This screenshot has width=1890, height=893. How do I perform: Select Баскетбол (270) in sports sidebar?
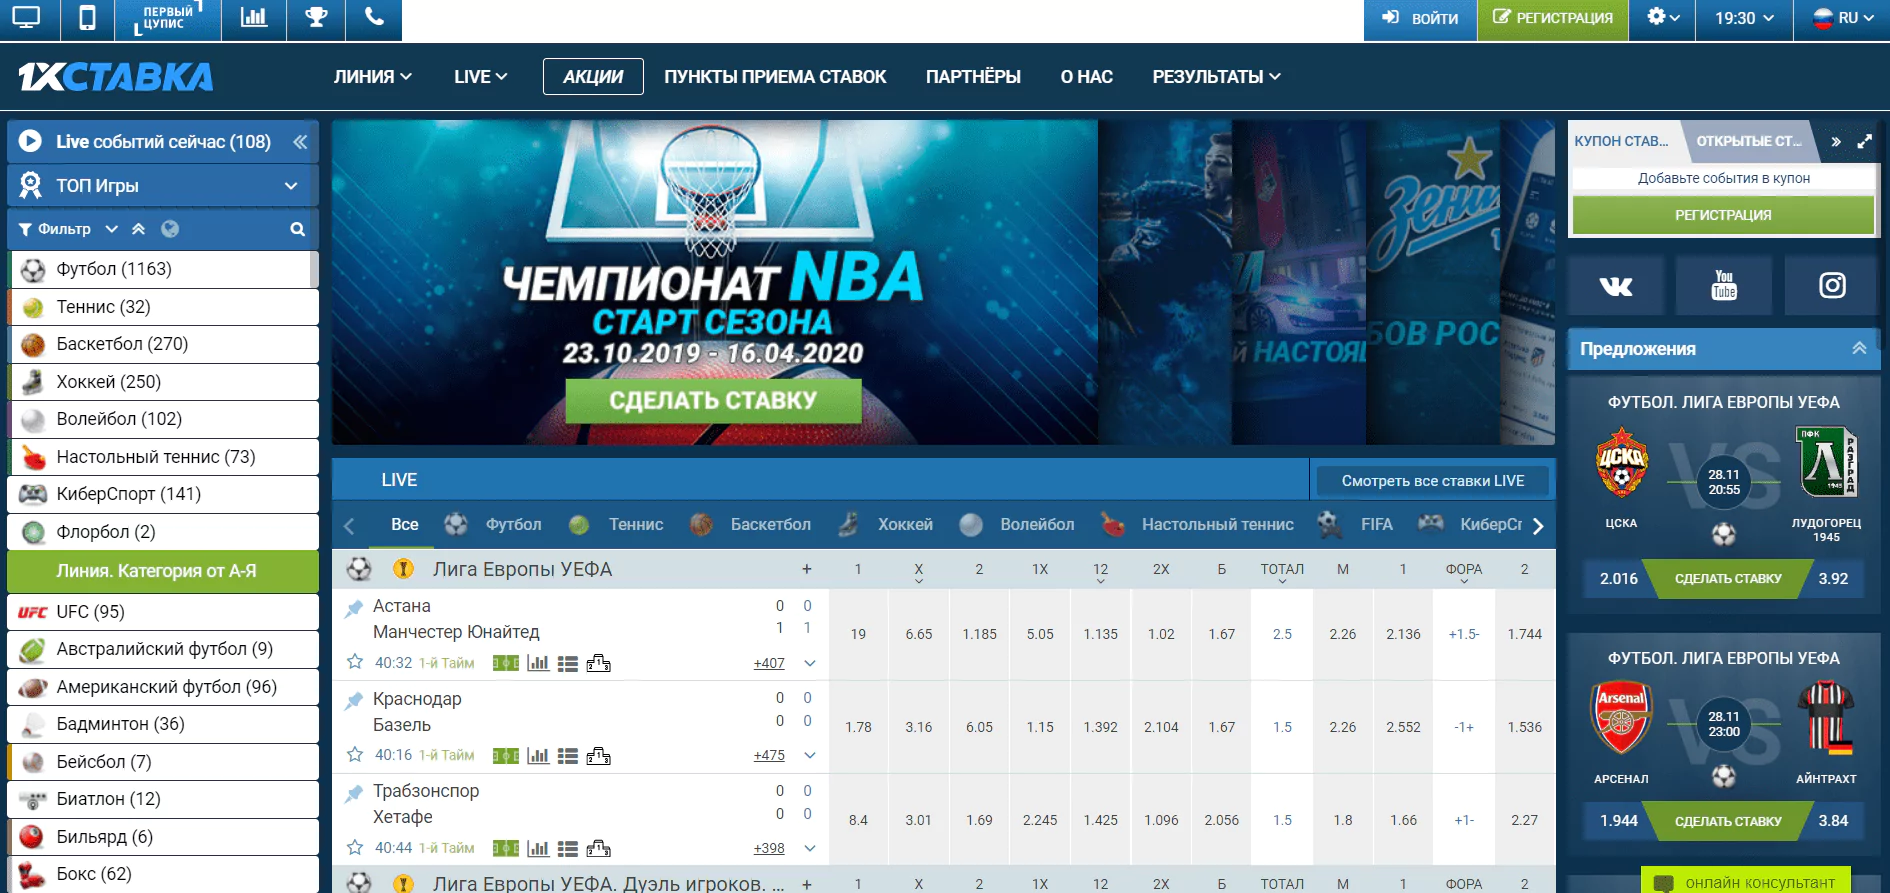coord(163,344)
